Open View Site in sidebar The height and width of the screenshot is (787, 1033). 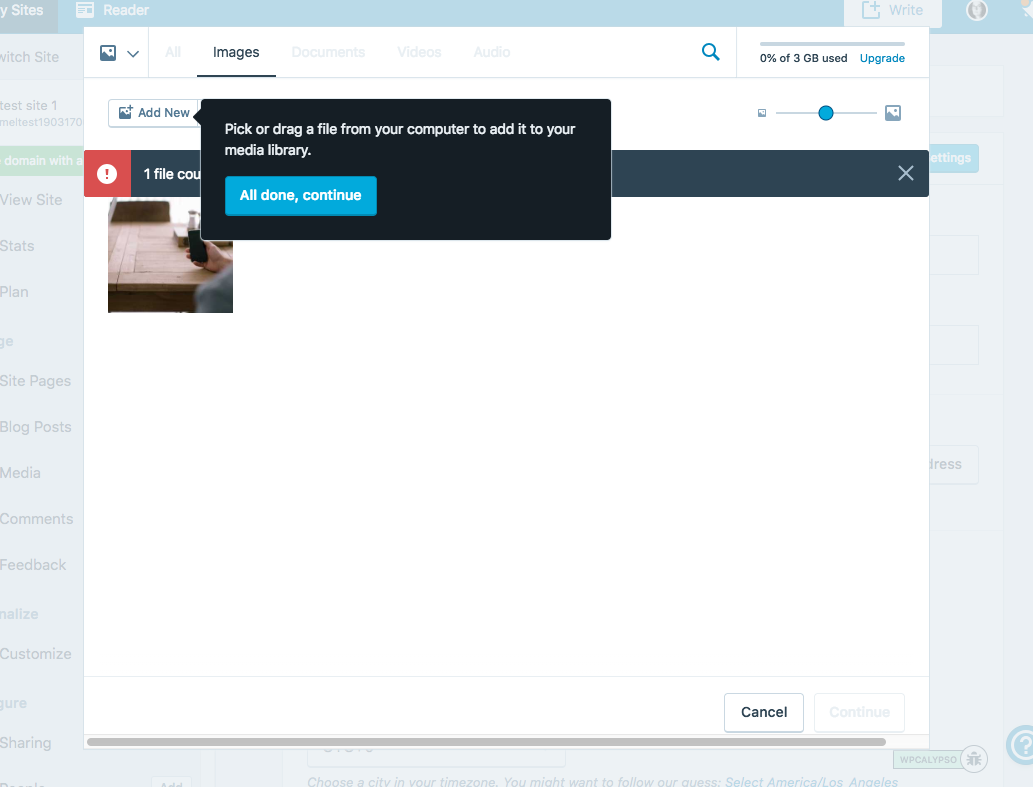coord(31,200)
